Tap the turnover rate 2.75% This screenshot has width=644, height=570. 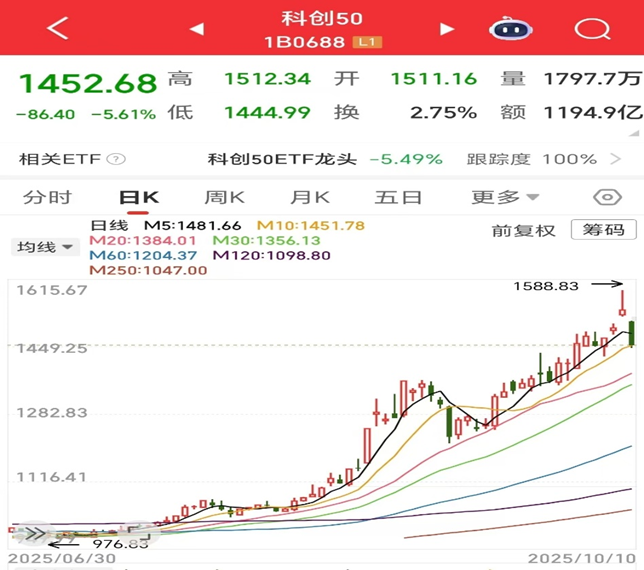click(x=444, y=113)
